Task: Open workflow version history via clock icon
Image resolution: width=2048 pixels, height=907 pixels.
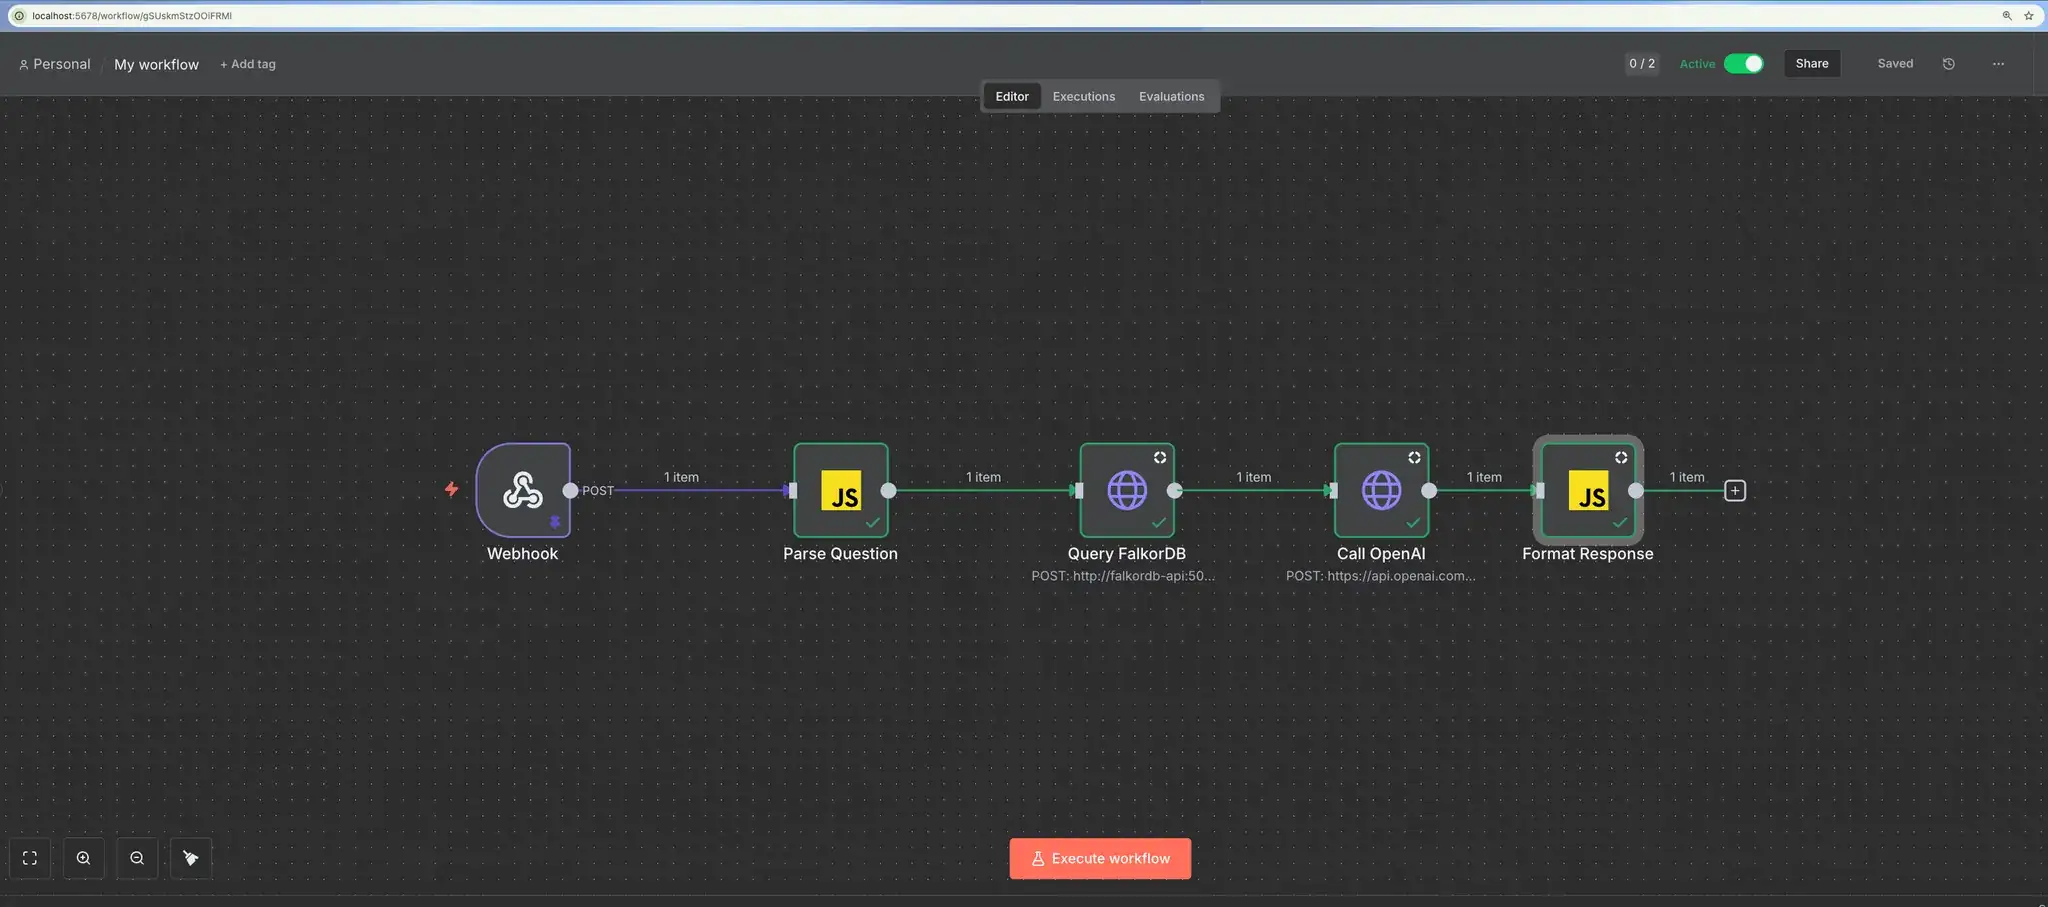Action: (1947, 63)
